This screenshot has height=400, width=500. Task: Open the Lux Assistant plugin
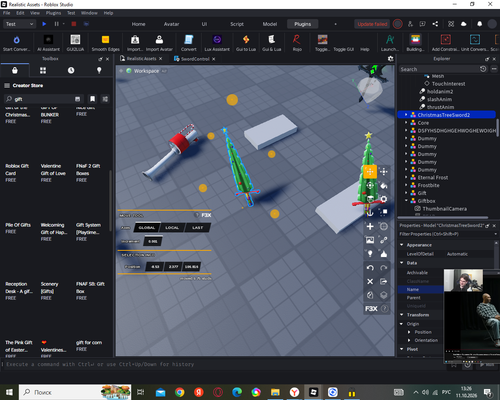217,43
